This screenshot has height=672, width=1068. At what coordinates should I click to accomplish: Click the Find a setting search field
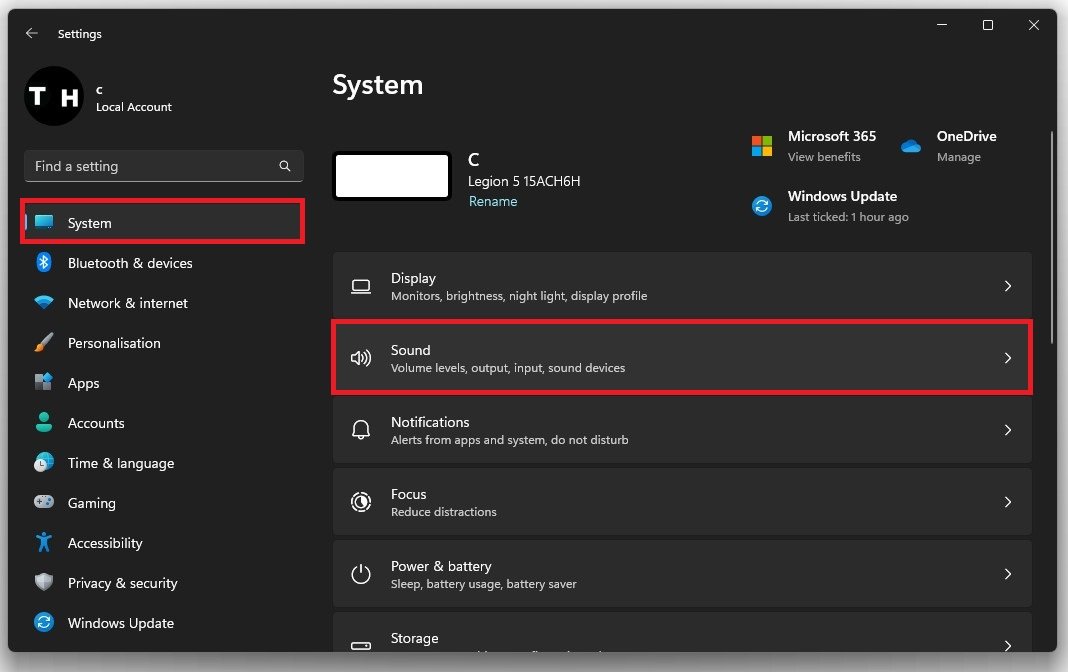click(x=150, y=166)
